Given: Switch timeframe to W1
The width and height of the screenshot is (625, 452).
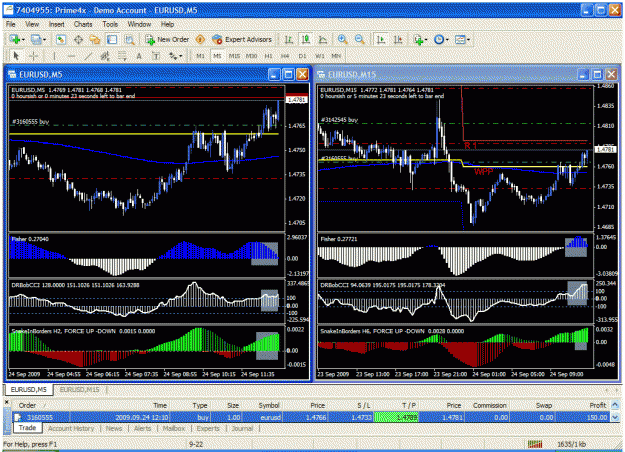Looking at the screenshot, I should (x=320, y=56).
